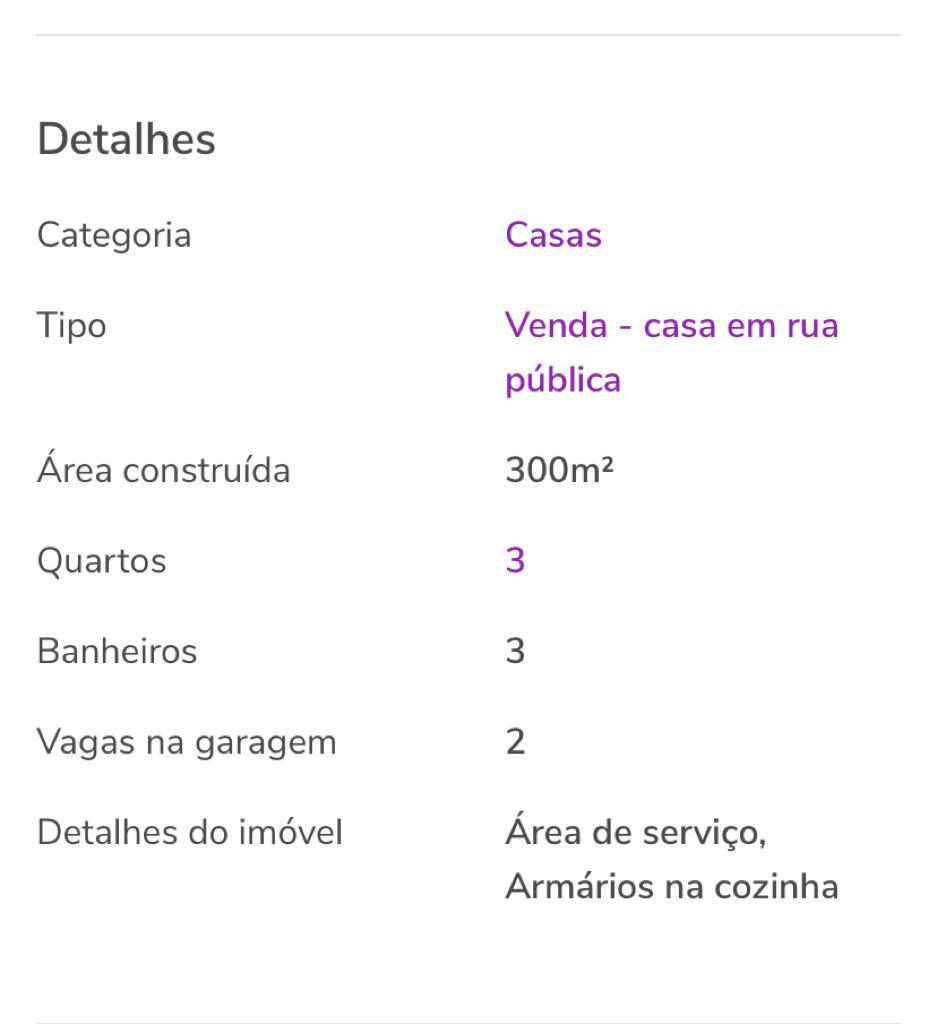Click the word 'Venda' in Tipo value
Image resolution: width=937 pixels, height=1024 pixels.
click(556, 325)
